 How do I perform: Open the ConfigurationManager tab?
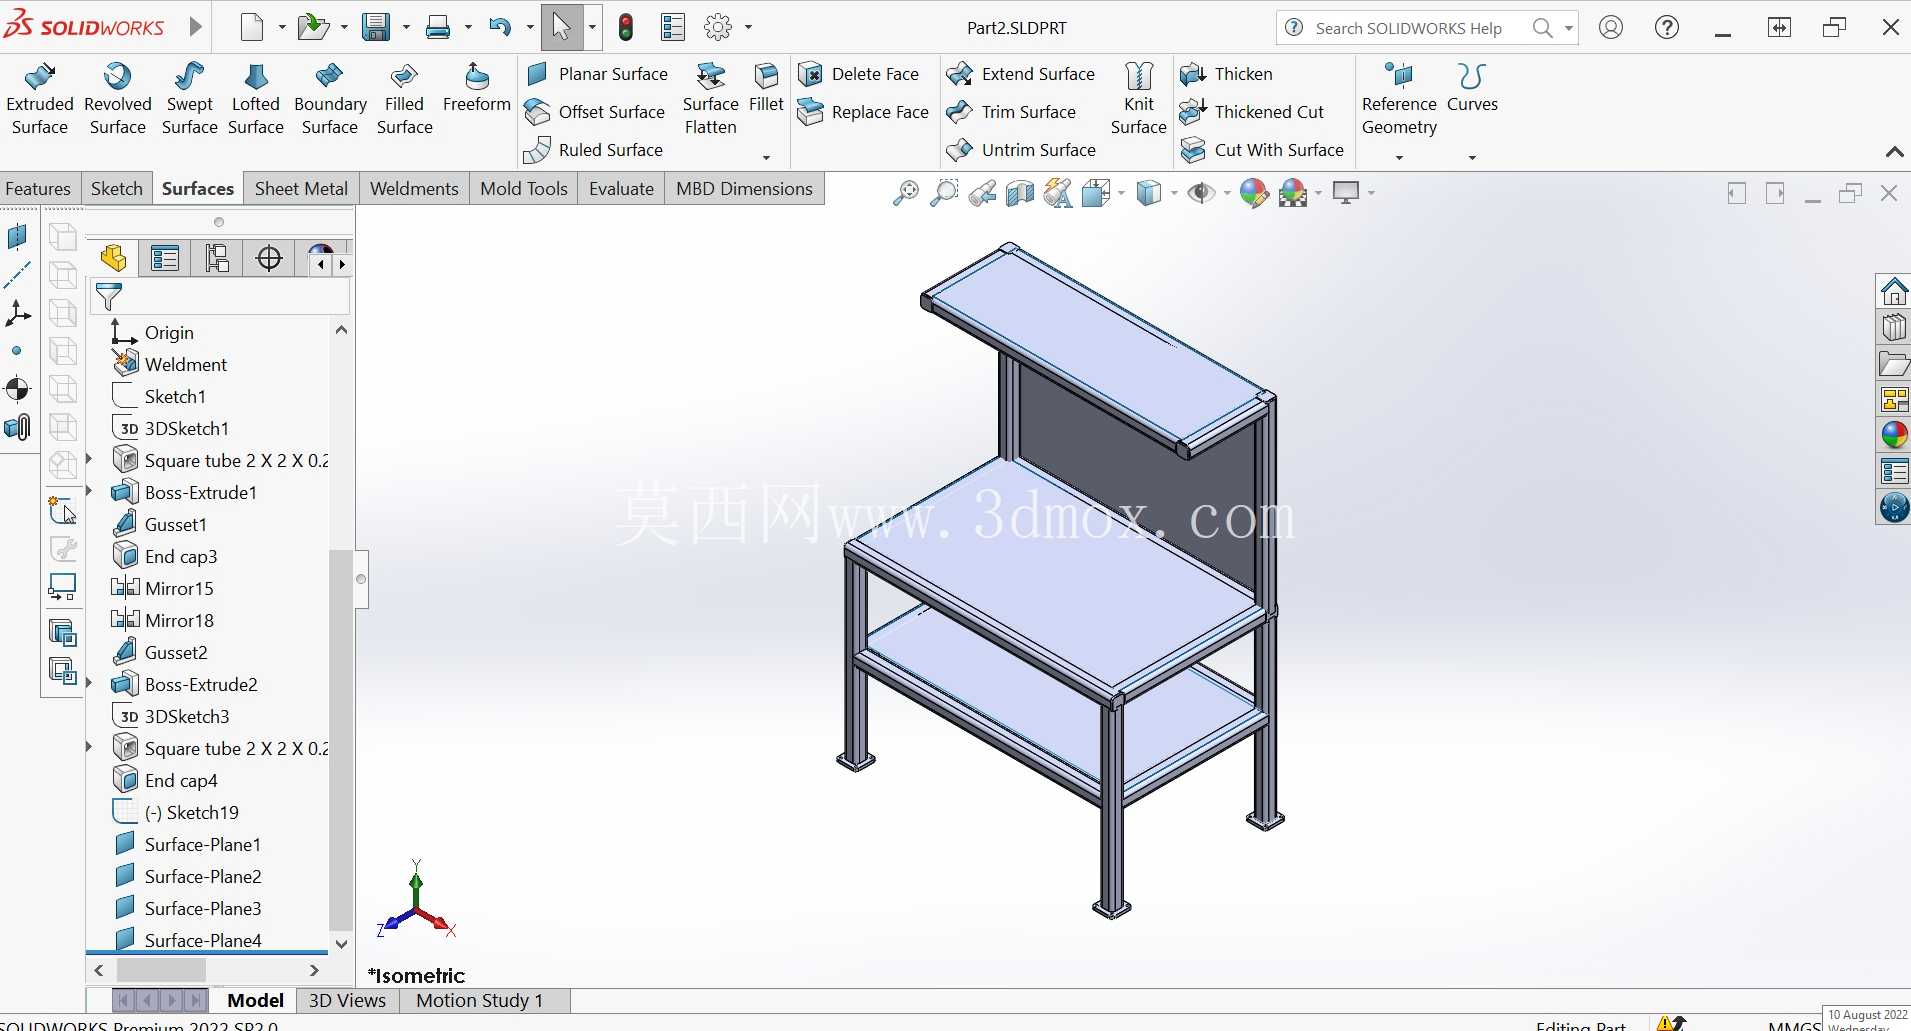pyautogui.click(x=217, y=259)
